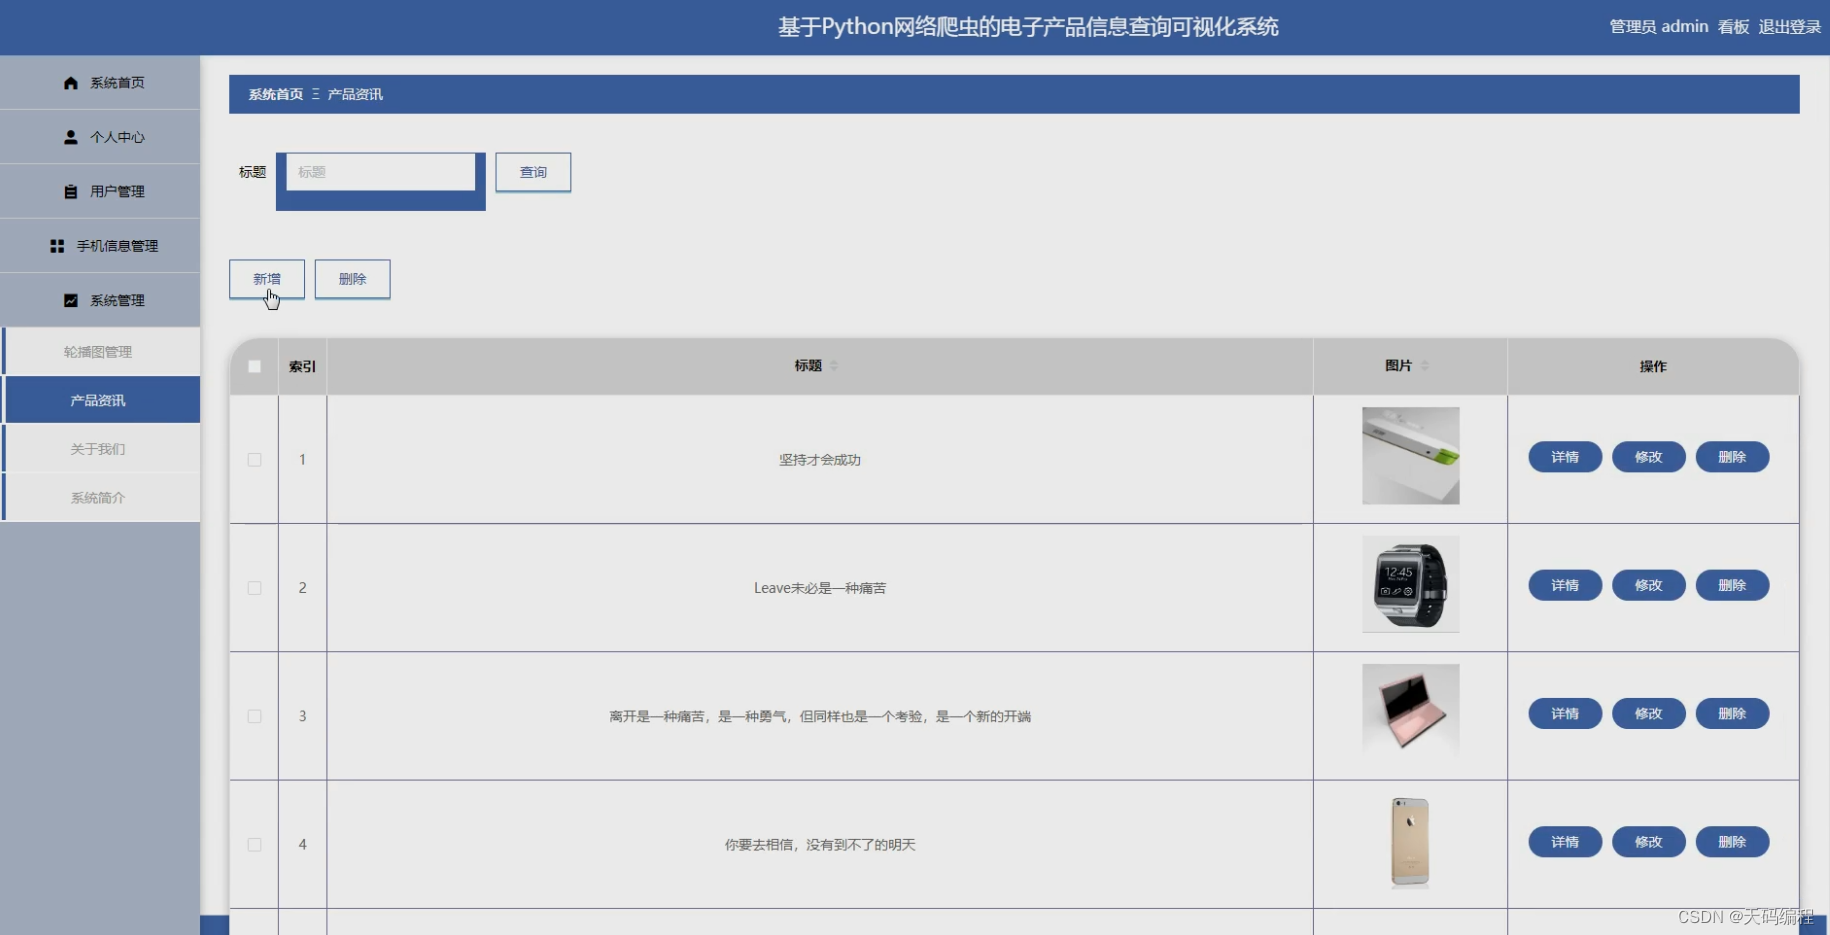Sort table by 图片 column arrows
The image size is (1830, 935).
point(1425,366)
